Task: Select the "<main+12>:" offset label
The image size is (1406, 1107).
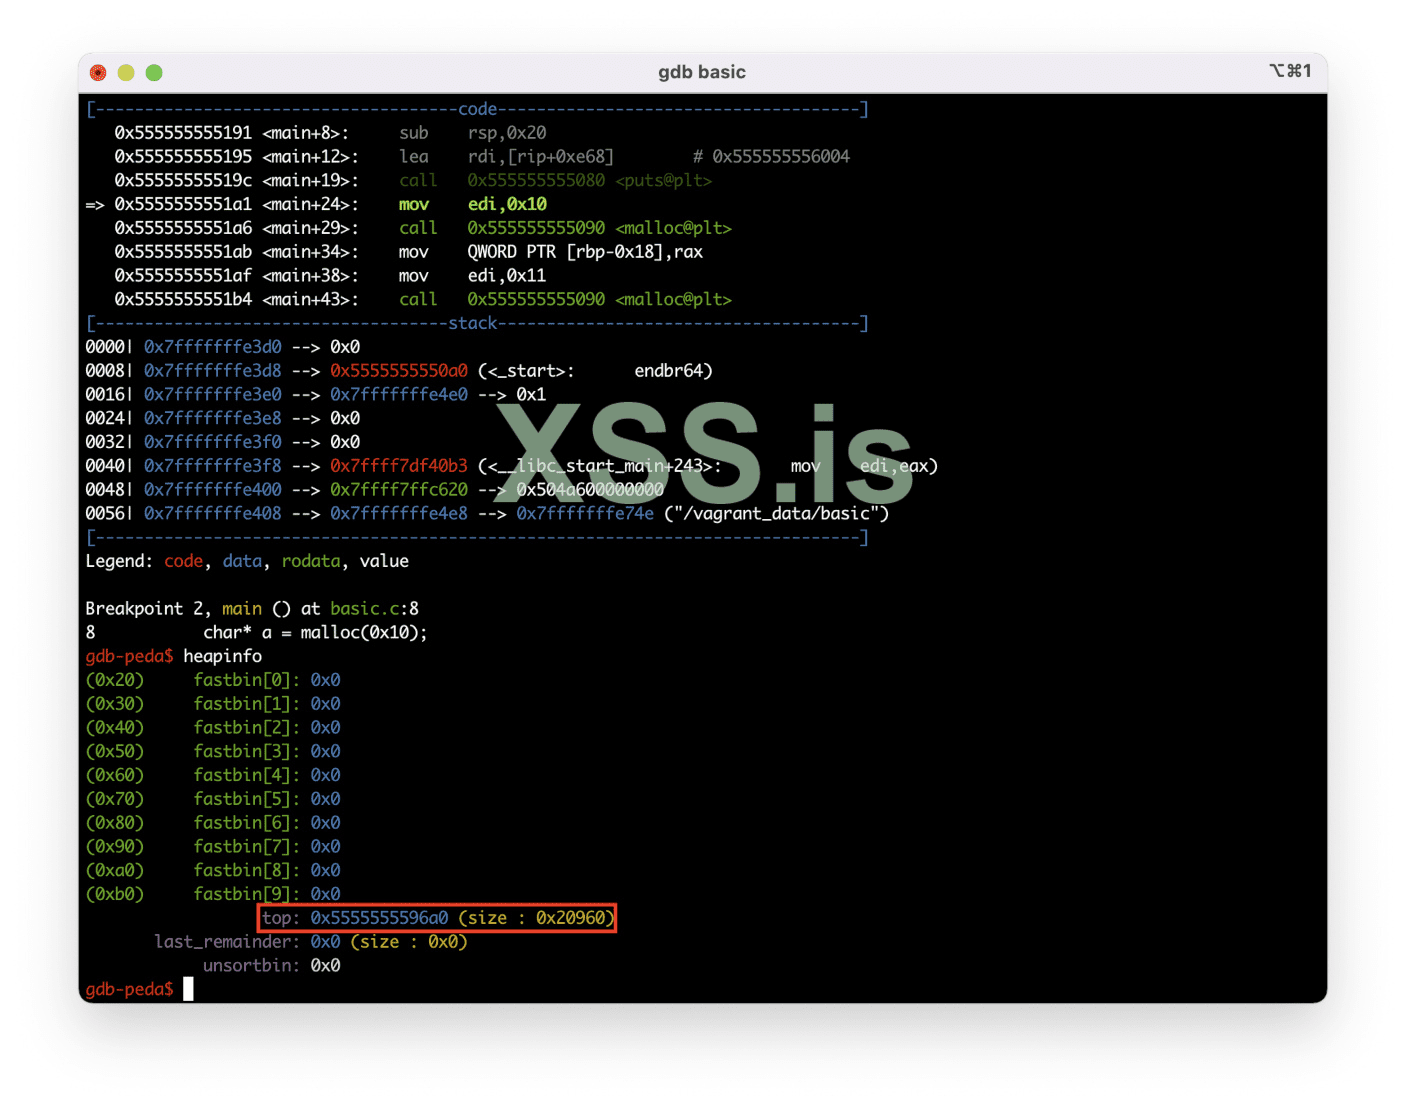Action: (311, 157)
